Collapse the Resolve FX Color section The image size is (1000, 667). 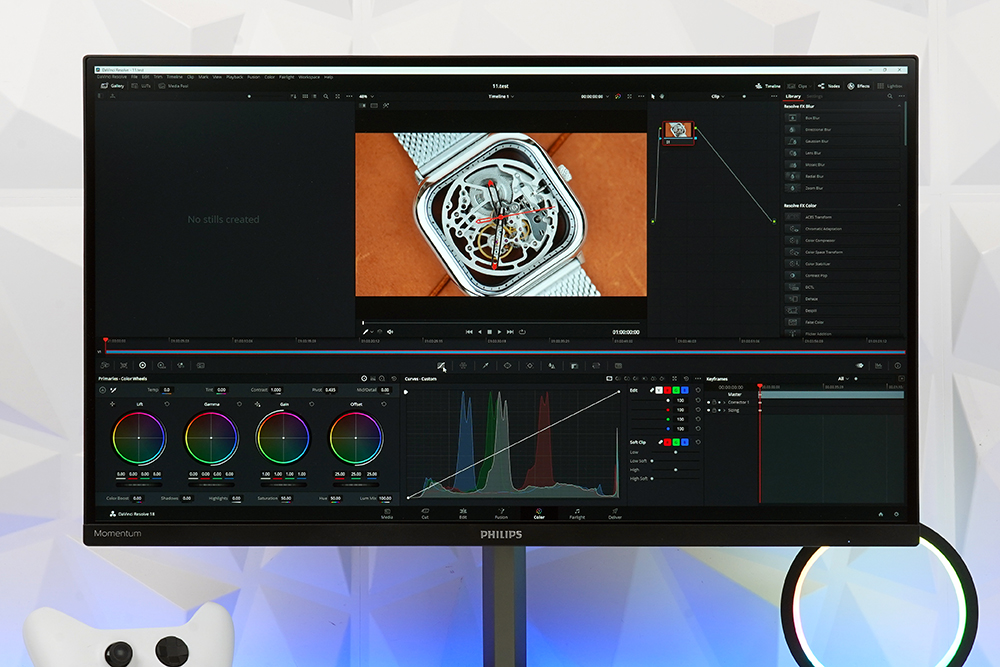[899, 205]
